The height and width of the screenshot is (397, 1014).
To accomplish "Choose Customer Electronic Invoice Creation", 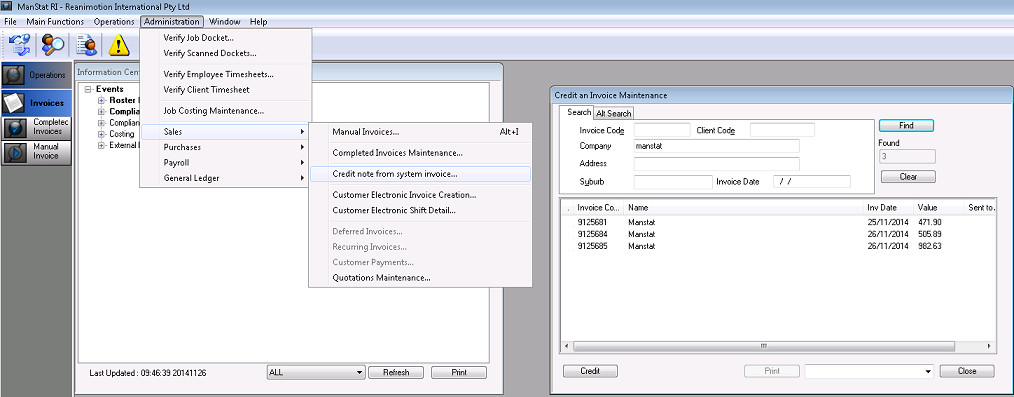I will coord(420,195).
